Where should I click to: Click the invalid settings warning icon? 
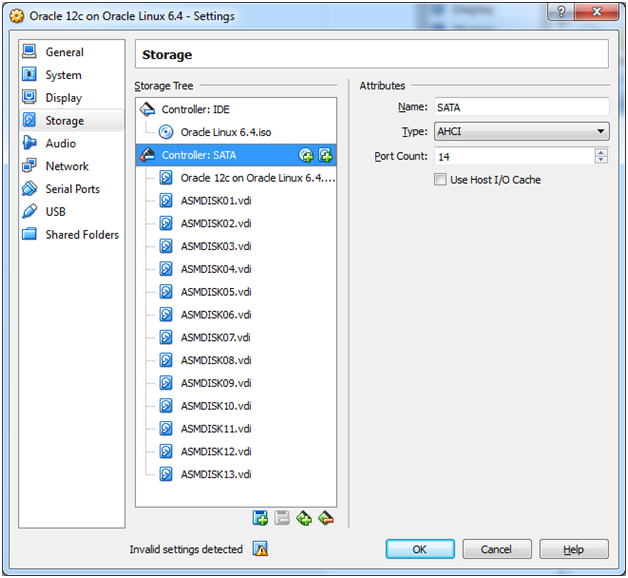click(260, 549)
